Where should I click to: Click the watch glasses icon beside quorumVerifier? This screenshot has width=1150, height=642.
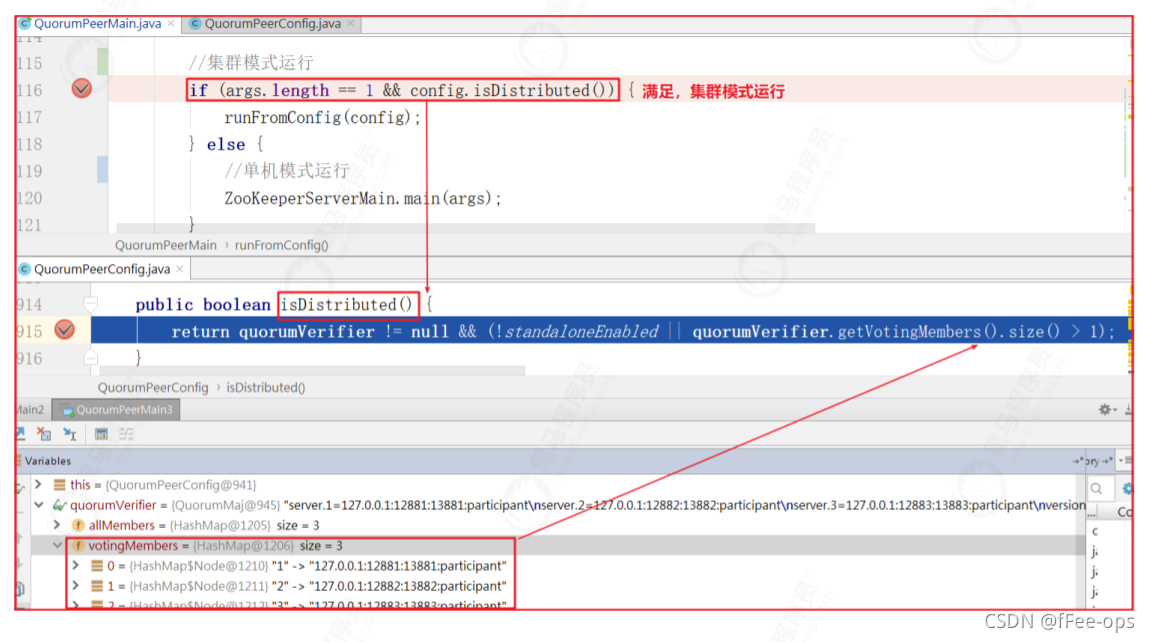59,505
